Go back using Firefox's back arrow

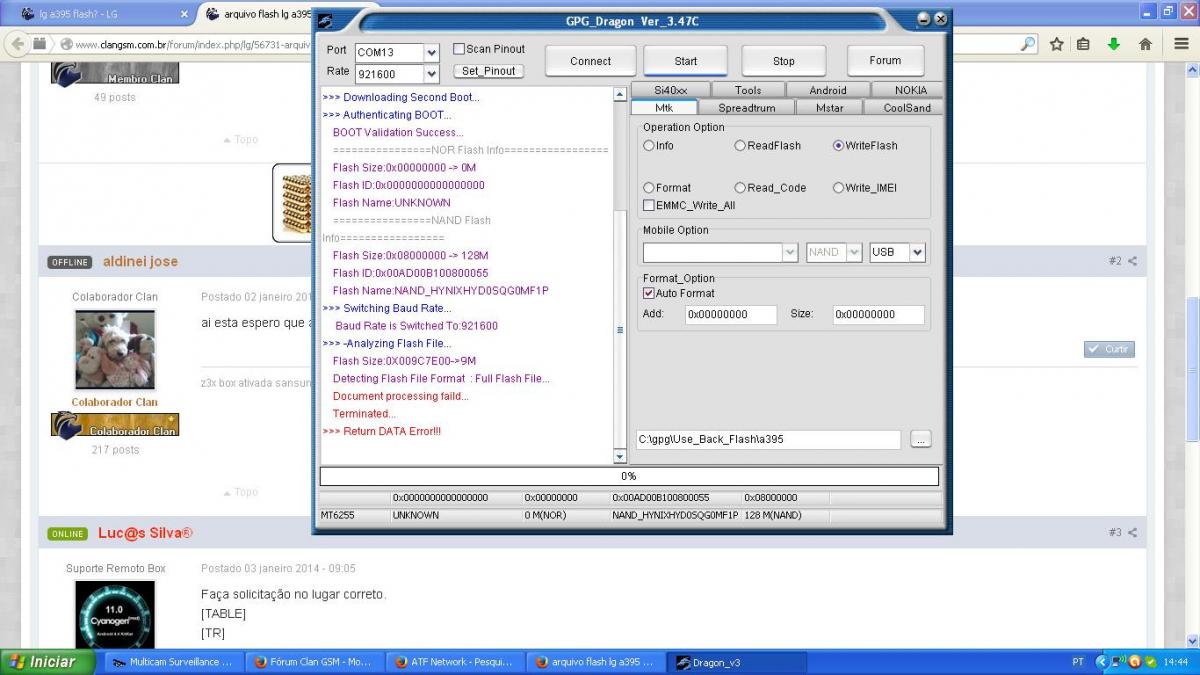[17, 44]
